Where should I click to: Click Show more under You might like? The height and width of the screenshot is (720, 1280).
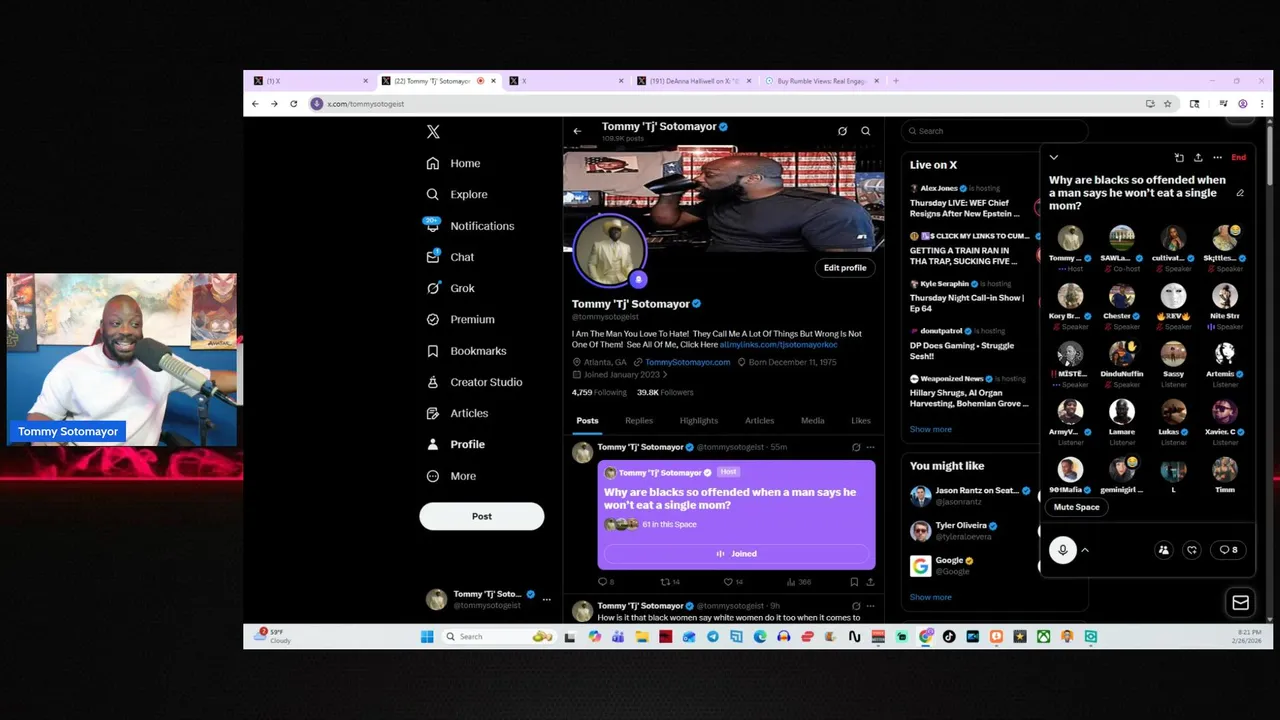coord(931,597)
